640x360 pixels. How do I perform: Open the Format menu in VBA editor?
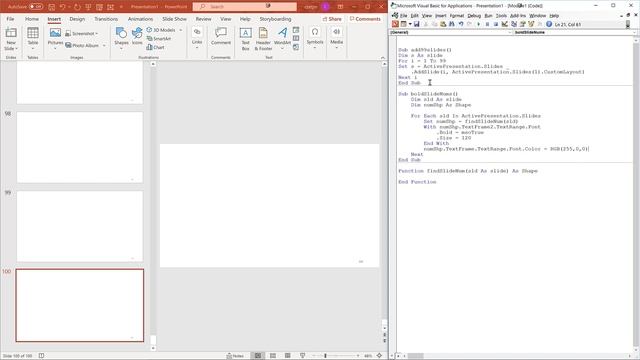[457, 16]
